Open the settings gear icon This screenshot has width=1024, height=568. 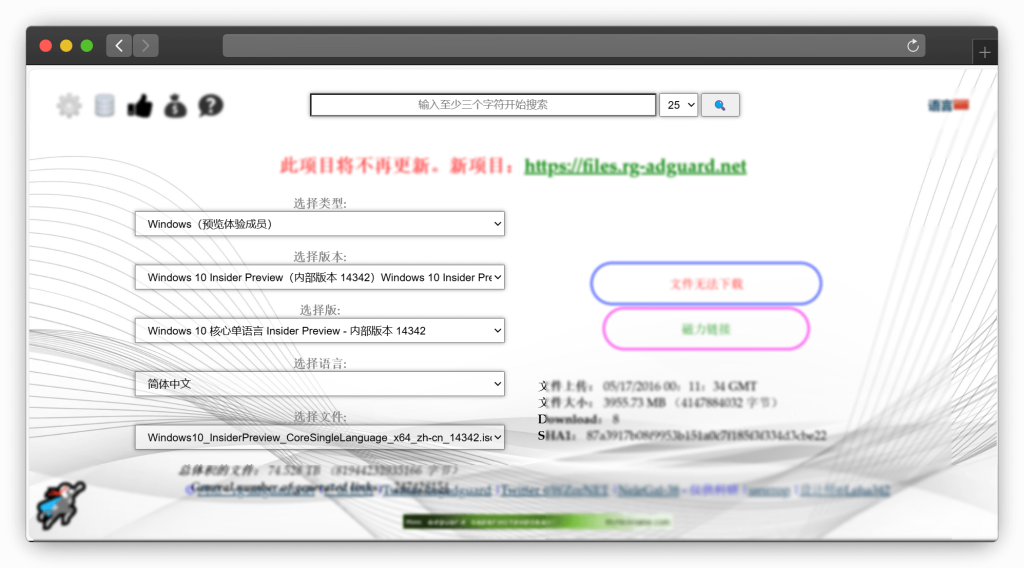(69, 105)
